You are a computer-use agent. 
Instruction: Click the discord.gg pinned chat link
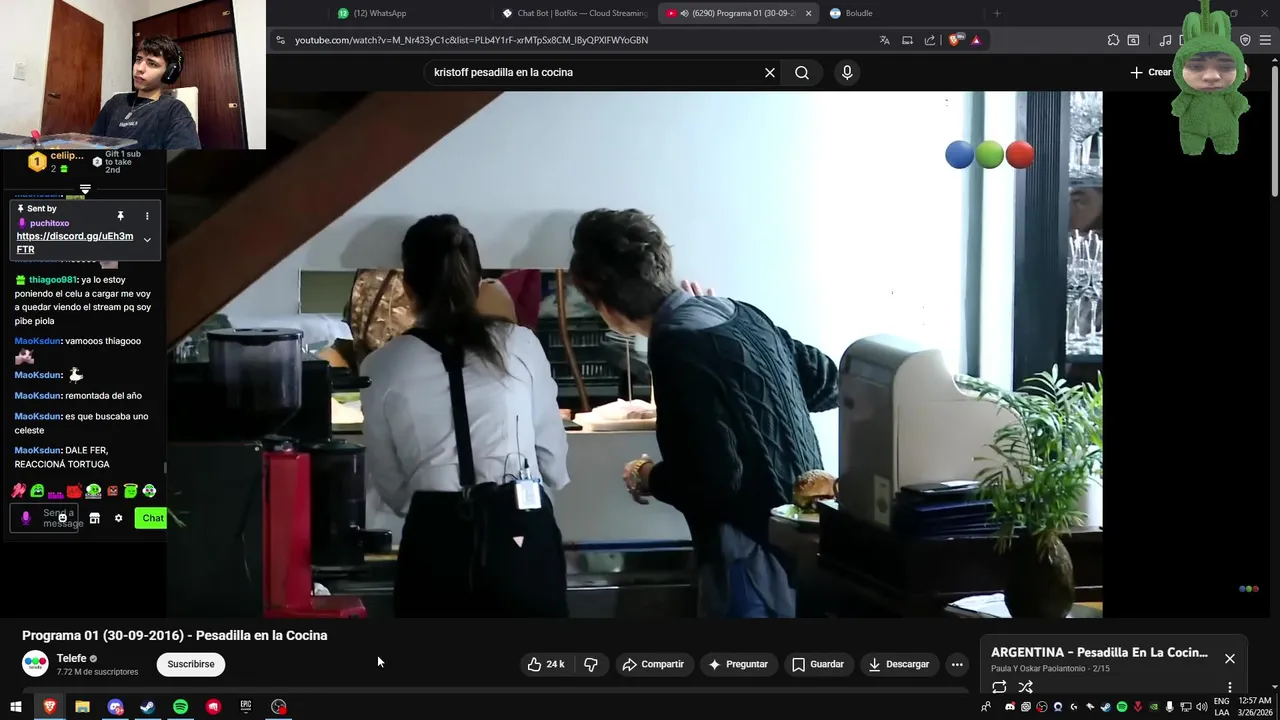(x=75, y=243)
